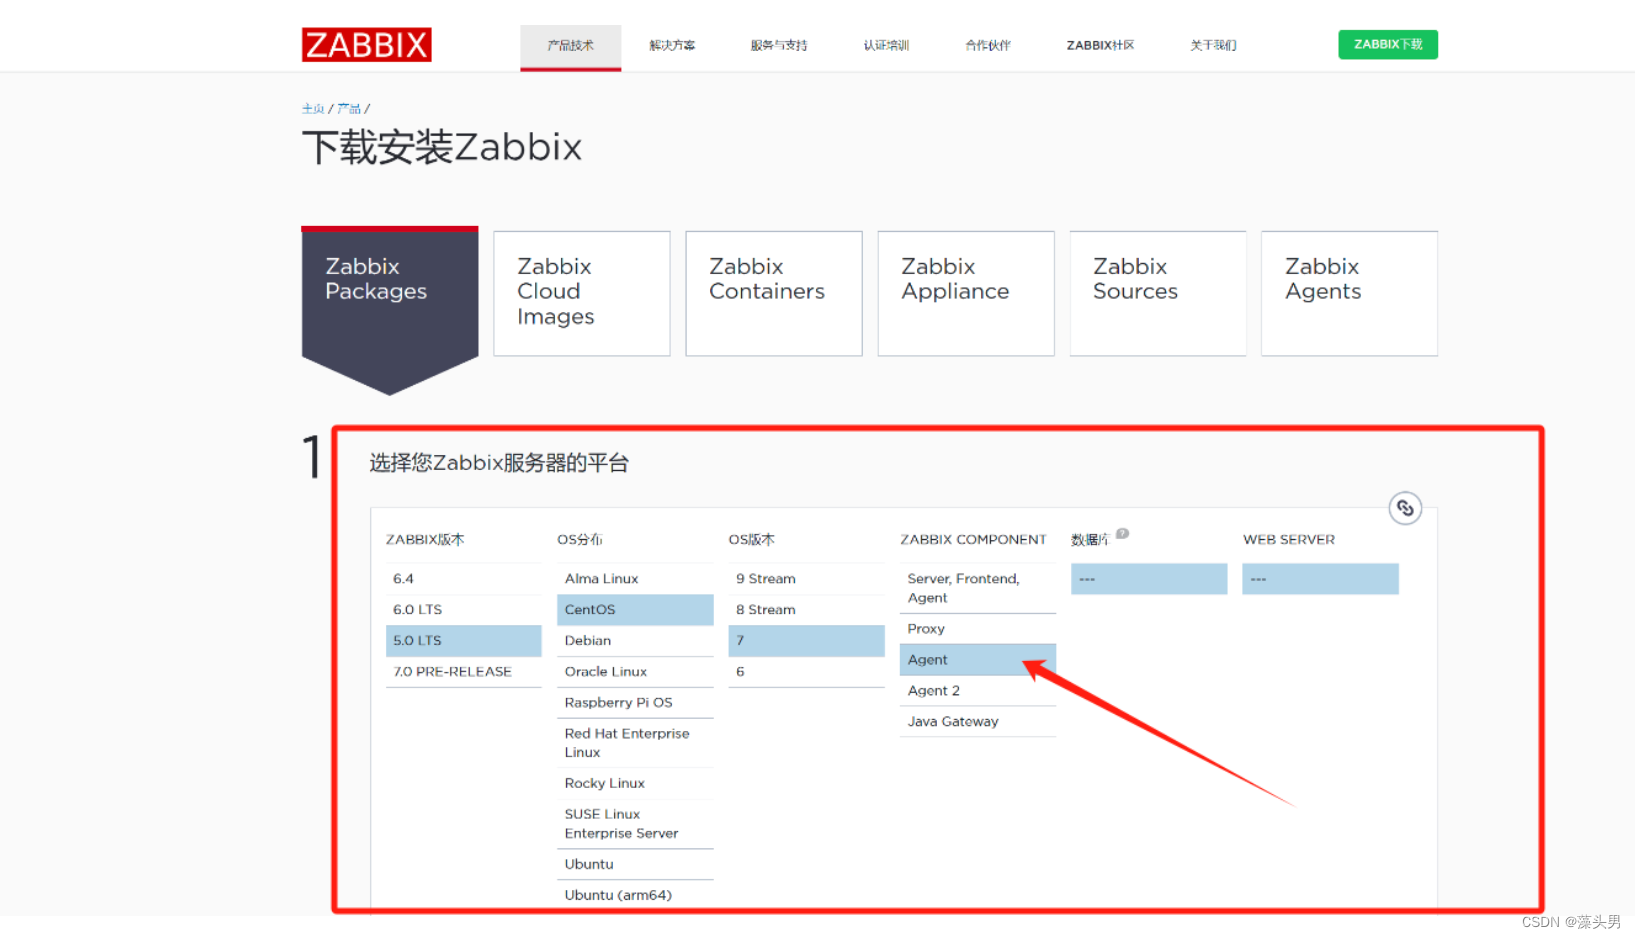Choose Alma Linux as OS distribution
This screenshot has height=939, width=1635.
(x=635, y=579)
